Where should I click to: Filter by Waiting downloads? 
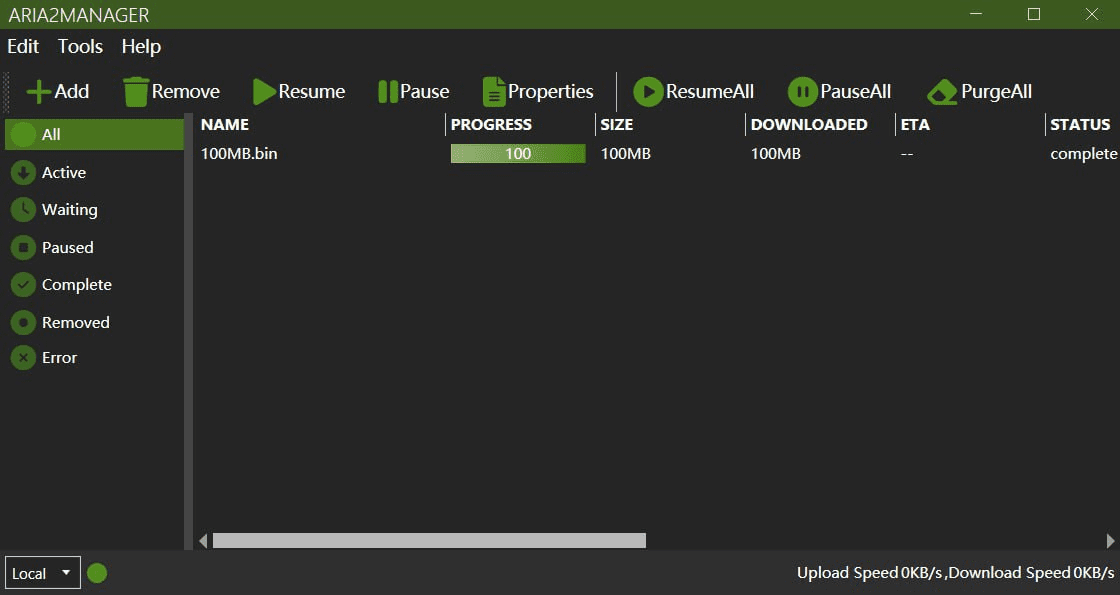click(69, 210)
